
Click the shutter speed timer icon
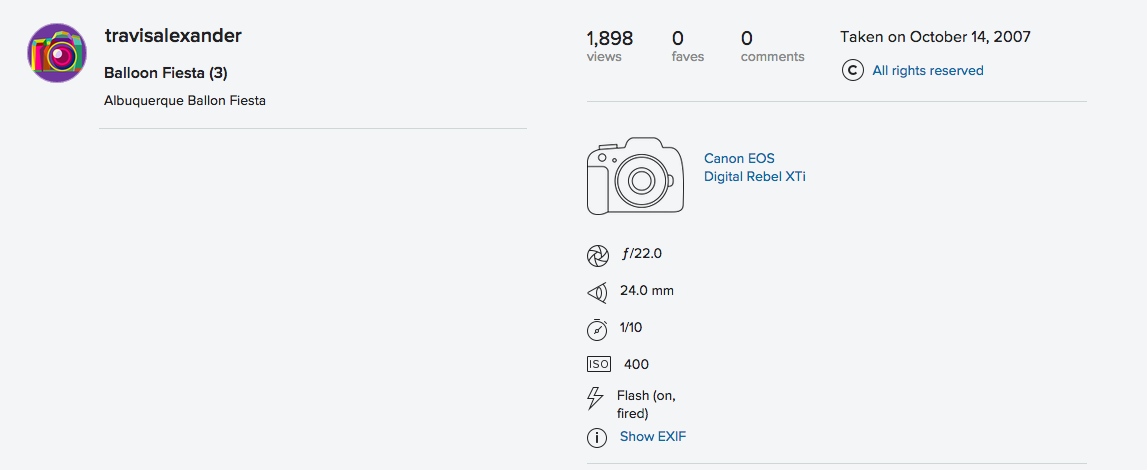[x=598, y=329]
